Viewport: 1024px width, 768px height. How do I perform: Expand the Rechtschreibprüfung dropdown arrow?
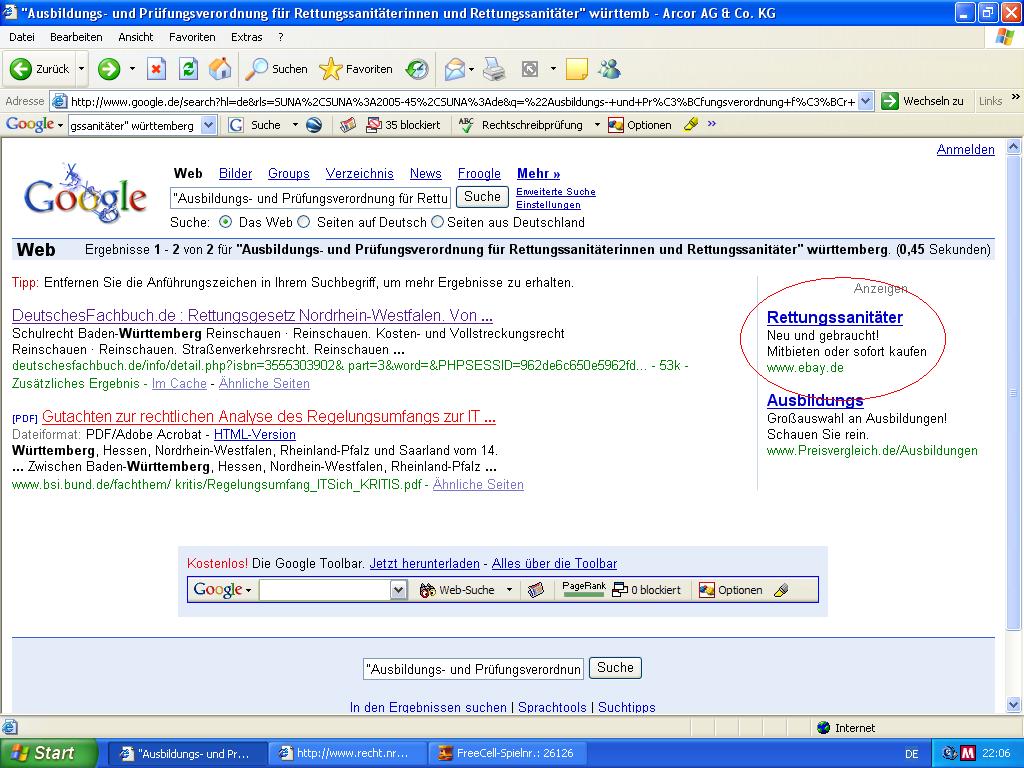(x=597, y=125)
